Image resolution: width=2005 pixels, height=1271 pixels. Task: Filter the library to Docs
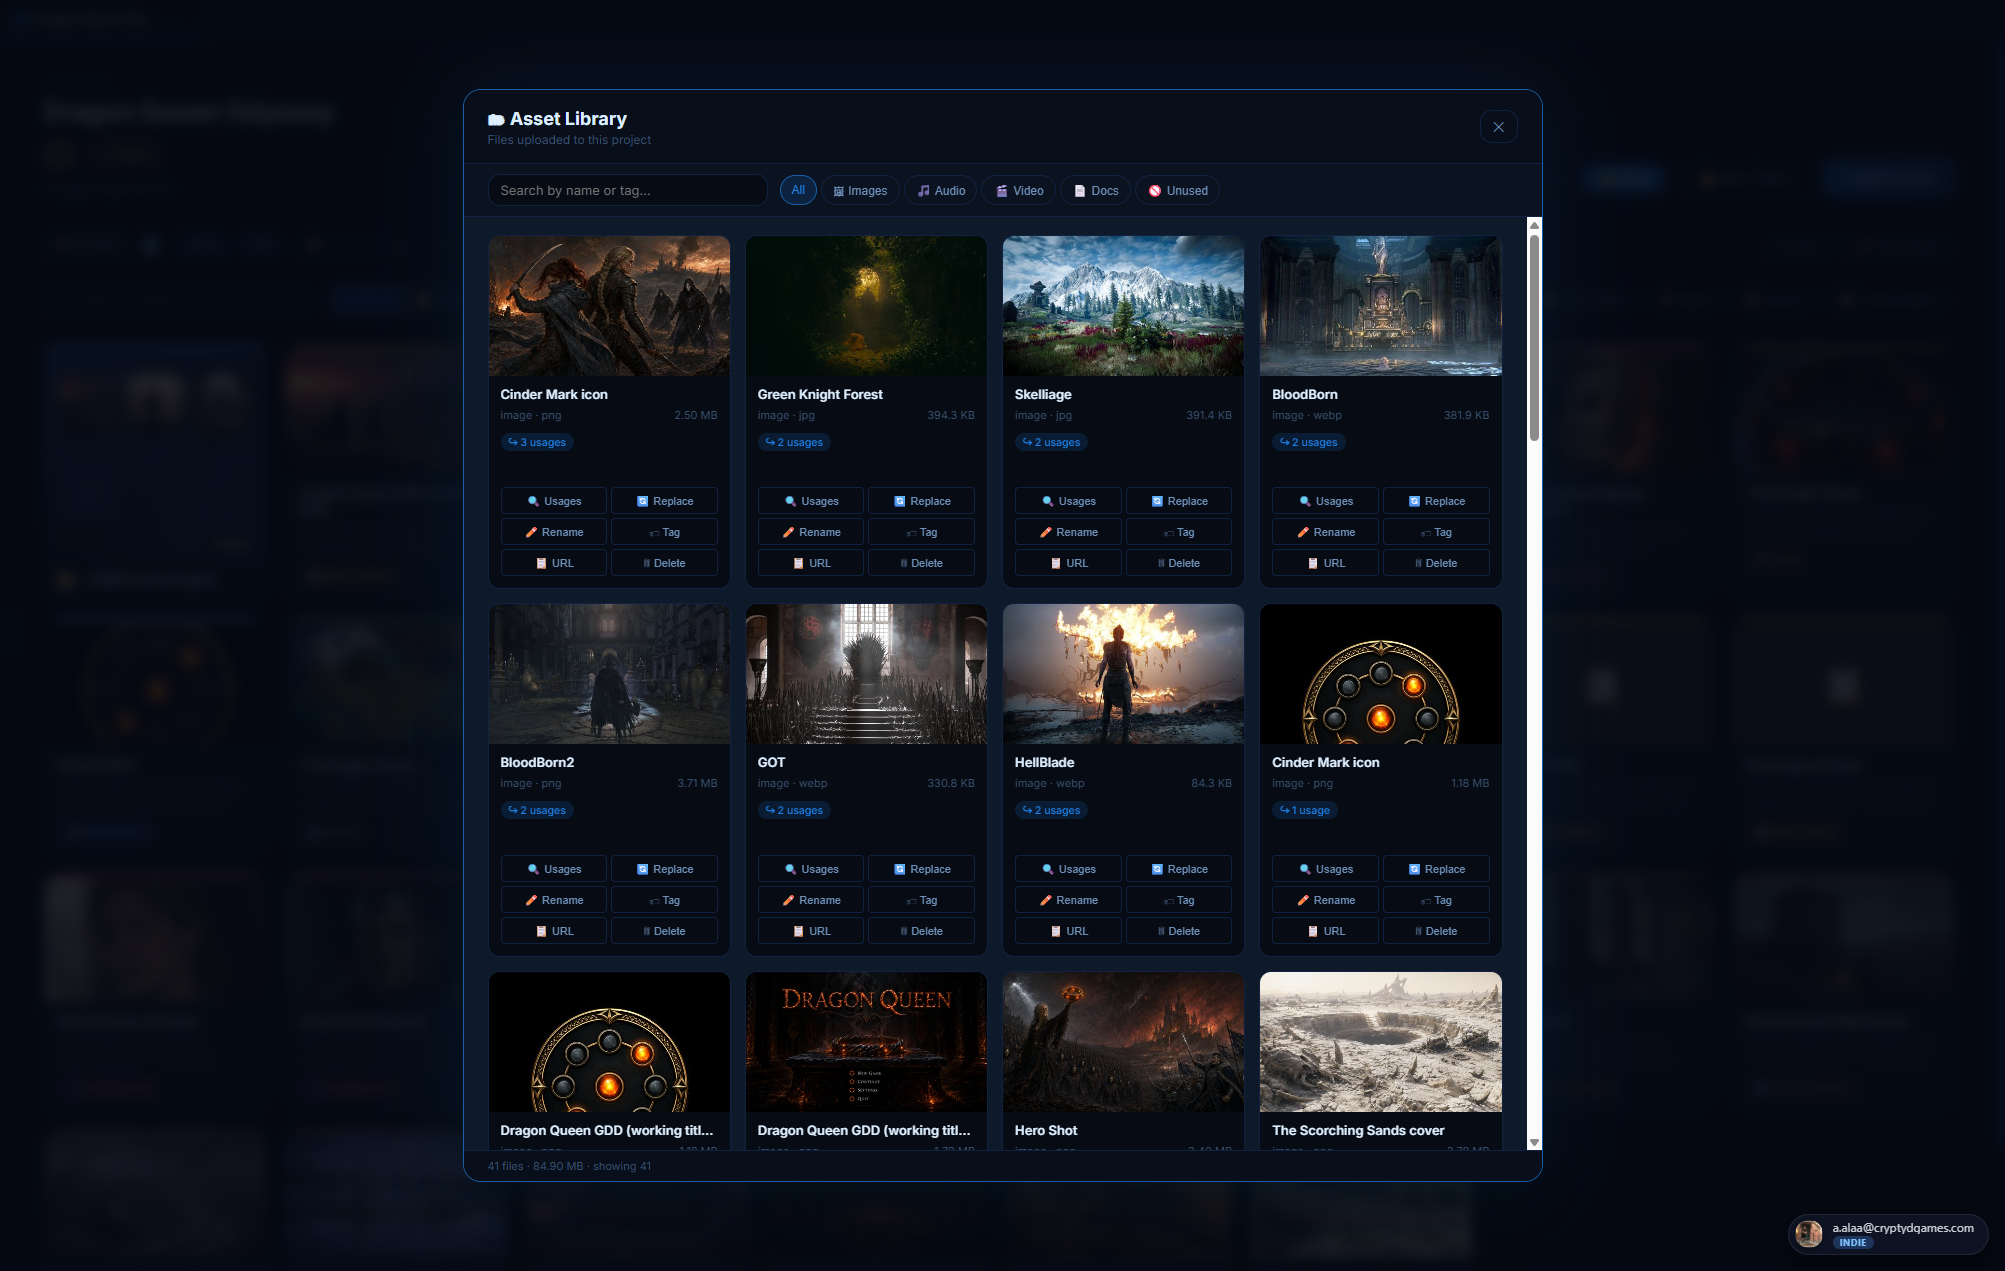[1096, 190]
